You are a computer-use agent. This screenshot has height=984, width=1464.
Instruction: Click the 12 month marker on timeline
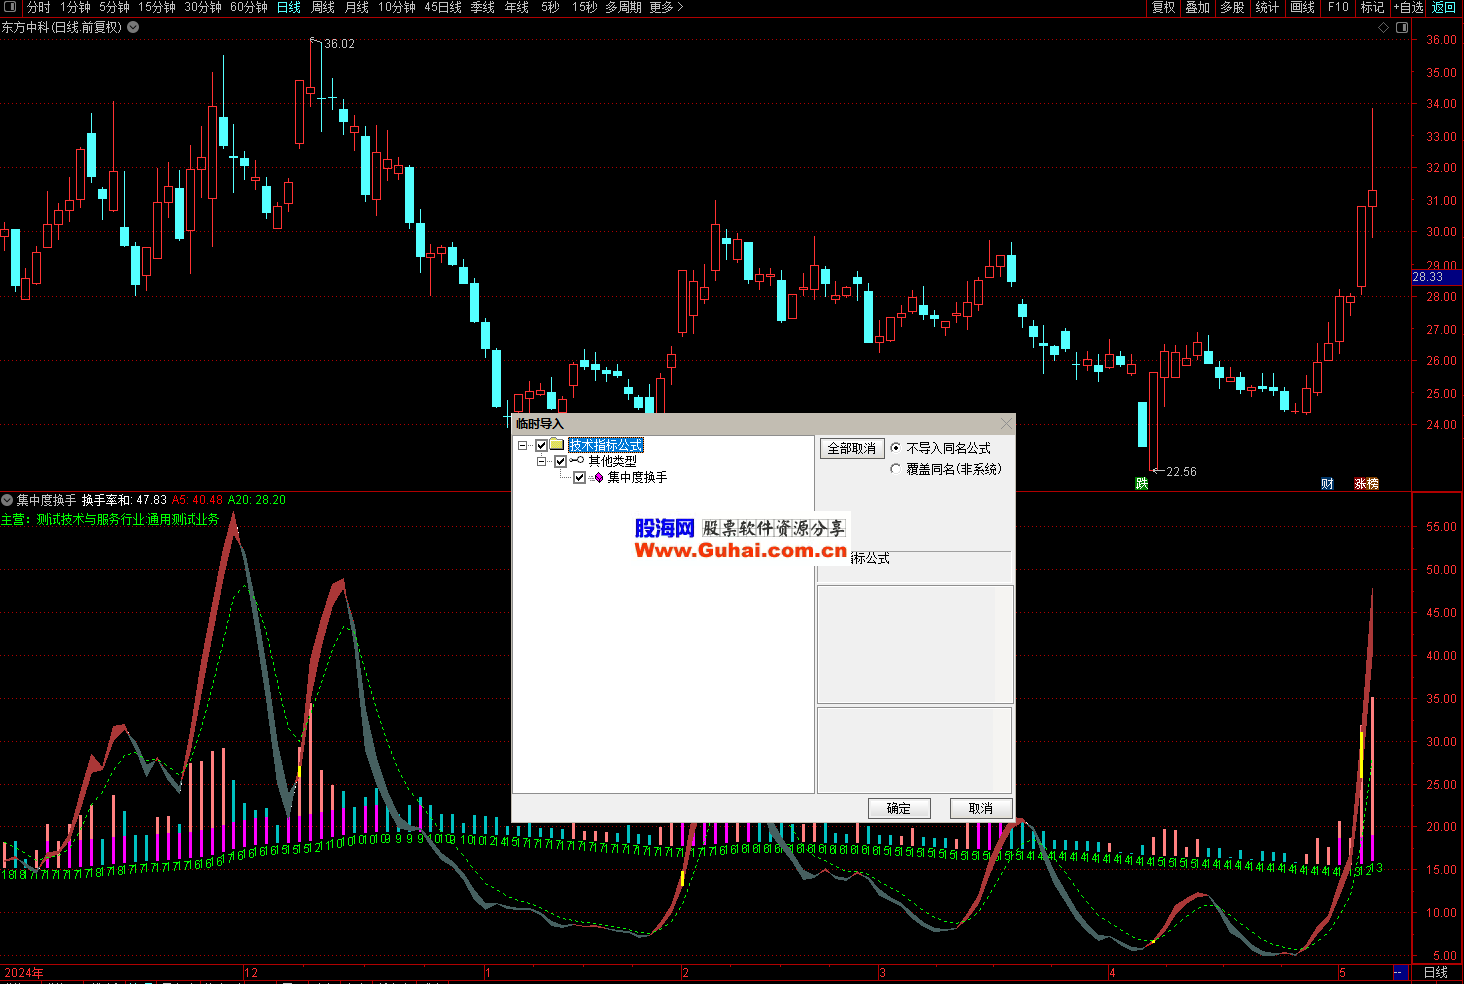click(251, 972)
